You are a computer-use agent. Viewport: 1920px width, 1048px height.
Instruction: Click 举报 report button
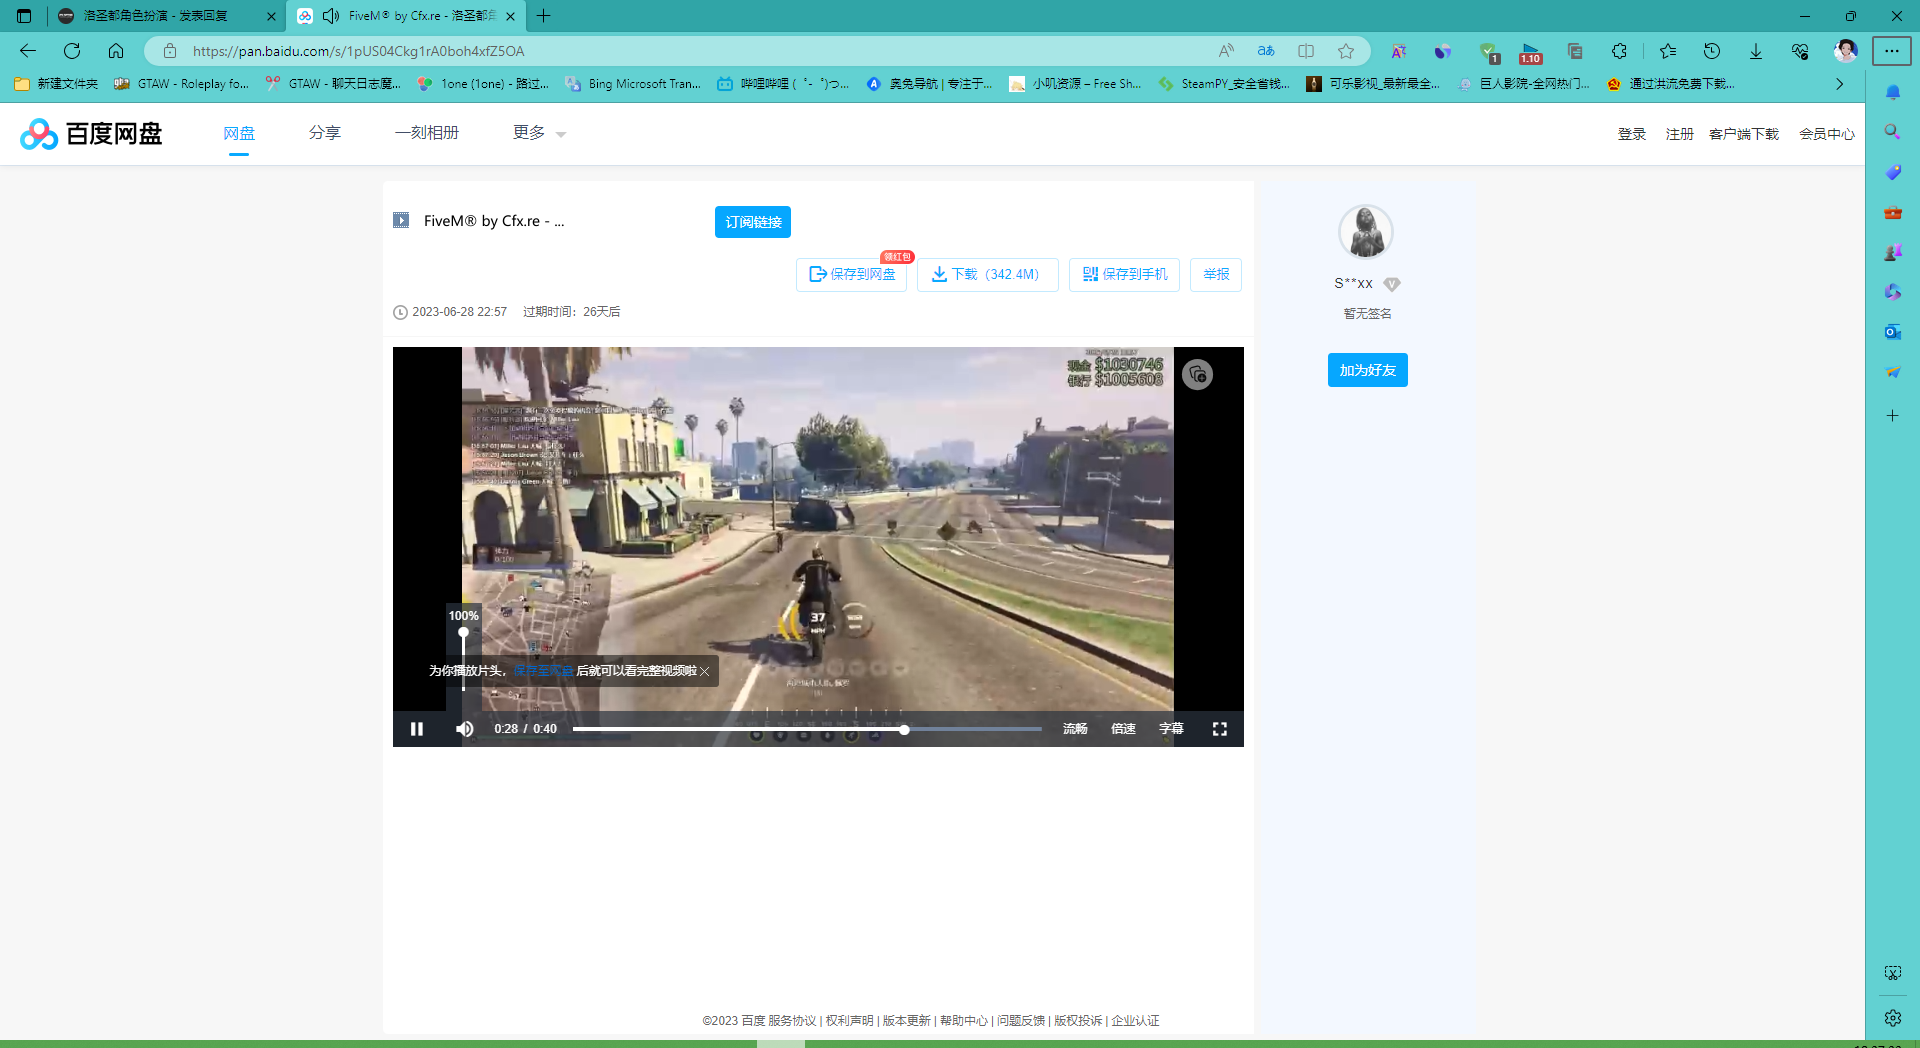click(1216, 274)
